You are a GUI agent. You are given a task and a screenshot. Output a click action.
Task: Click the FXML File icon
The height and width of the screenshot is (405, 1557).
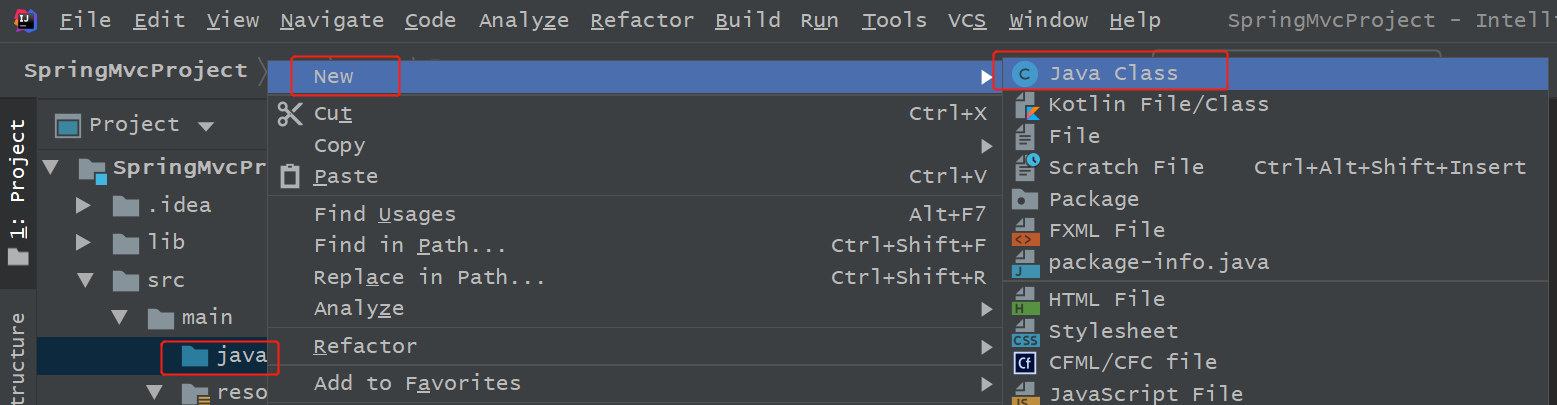click(x=1026, y=231)
